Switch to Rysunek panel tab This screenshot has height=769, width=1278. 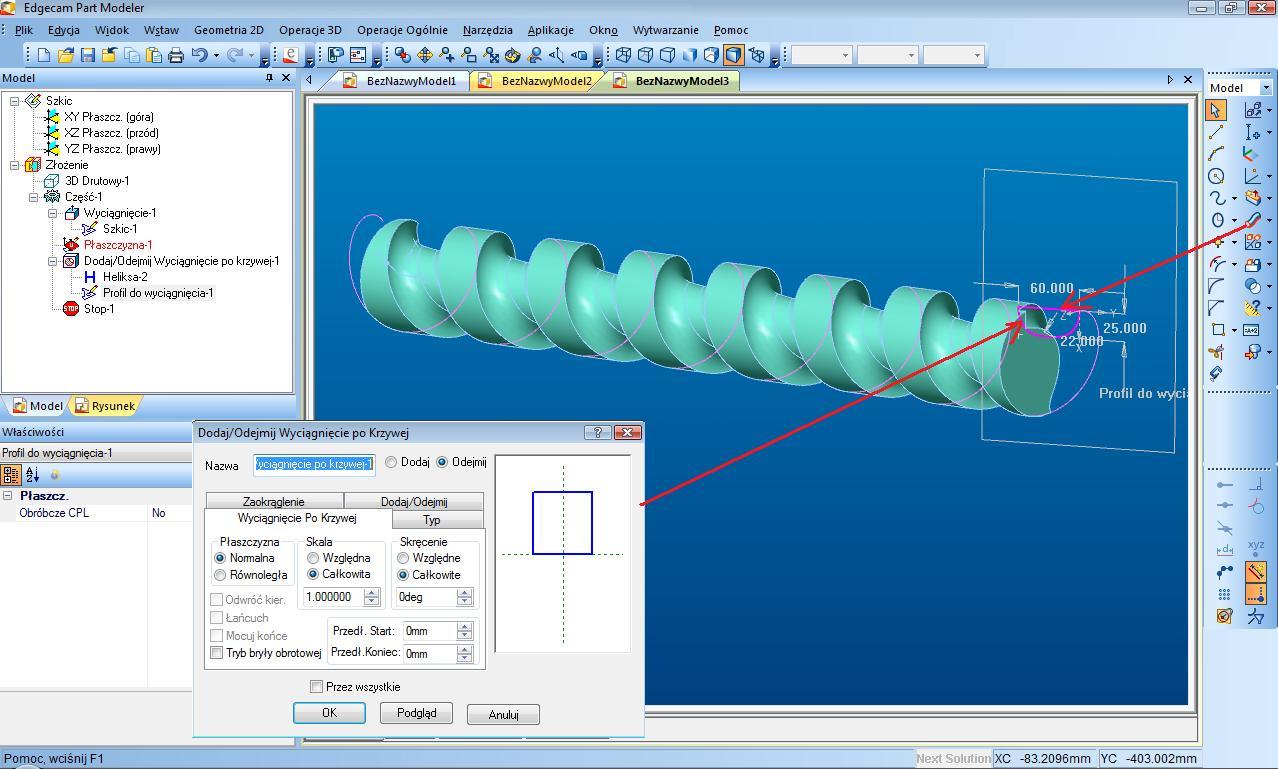click(104, 406)
